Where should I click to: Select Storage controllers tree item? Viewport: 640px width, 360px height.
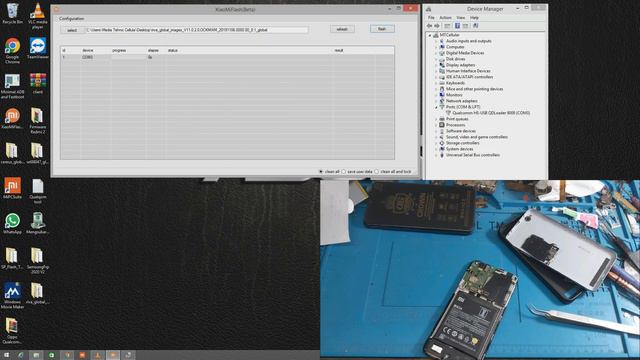[x=462, y=143]
